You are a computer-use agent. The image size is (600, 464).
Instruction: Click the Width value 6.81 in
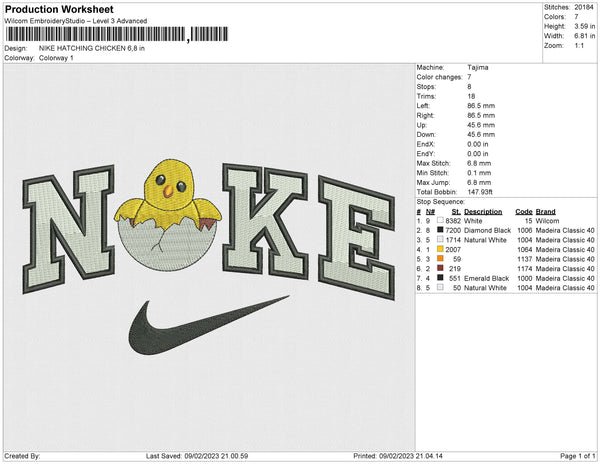tap(585, 36)
